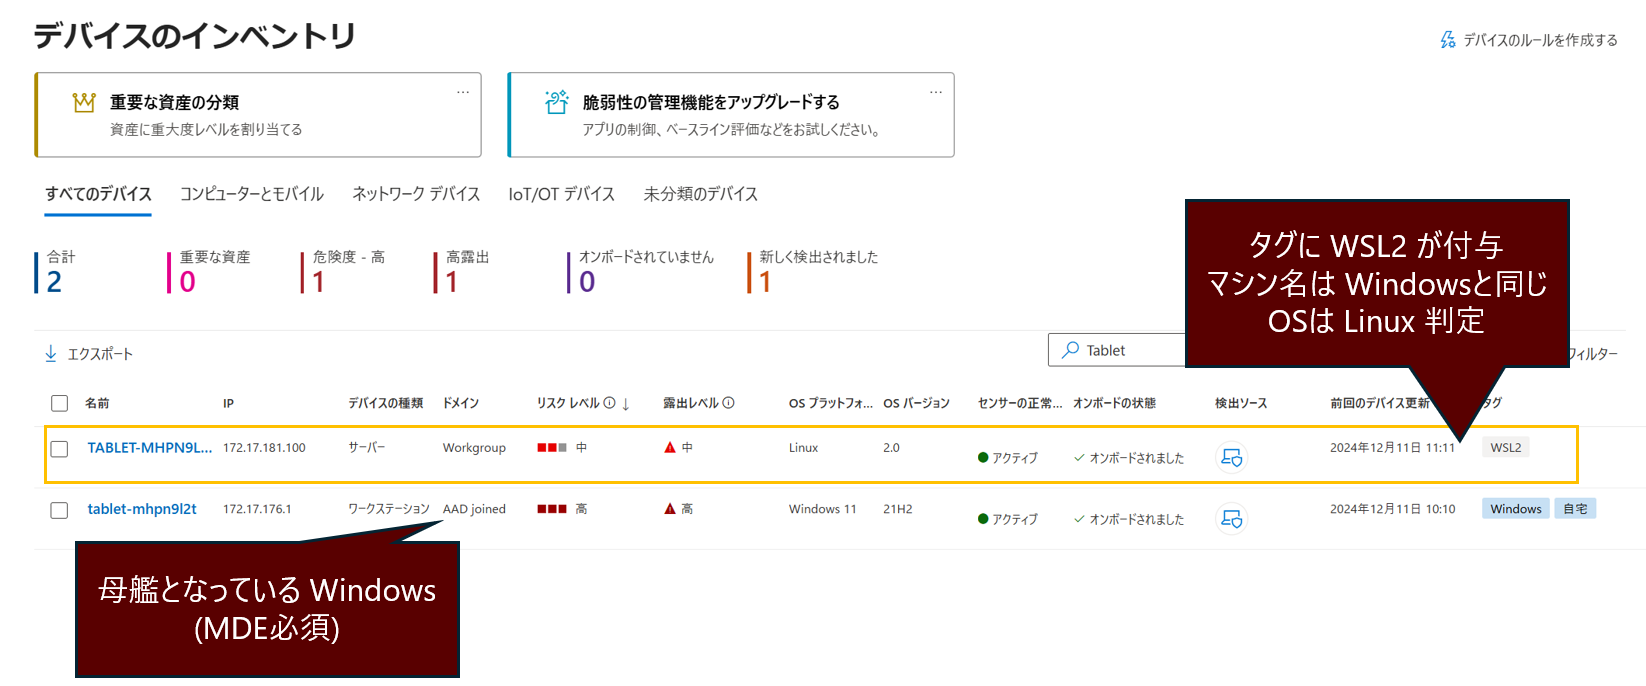Click the lightning icon for デバイスのルールを作成する
The height and width of the screenshot is (686, 1646).
tap(1448, 40)
